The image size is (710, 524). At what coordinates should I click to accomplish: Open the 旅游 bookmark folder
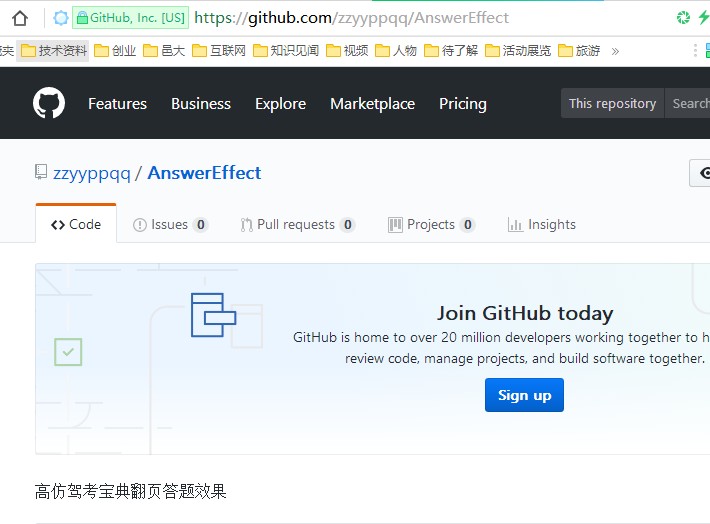pos(579,51)
